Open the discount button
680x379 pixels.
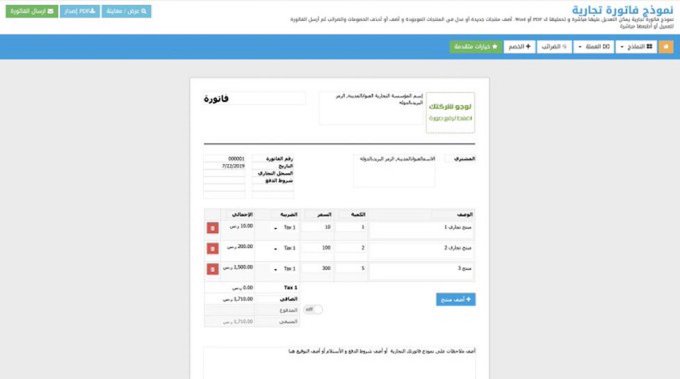tap(520, 47)
